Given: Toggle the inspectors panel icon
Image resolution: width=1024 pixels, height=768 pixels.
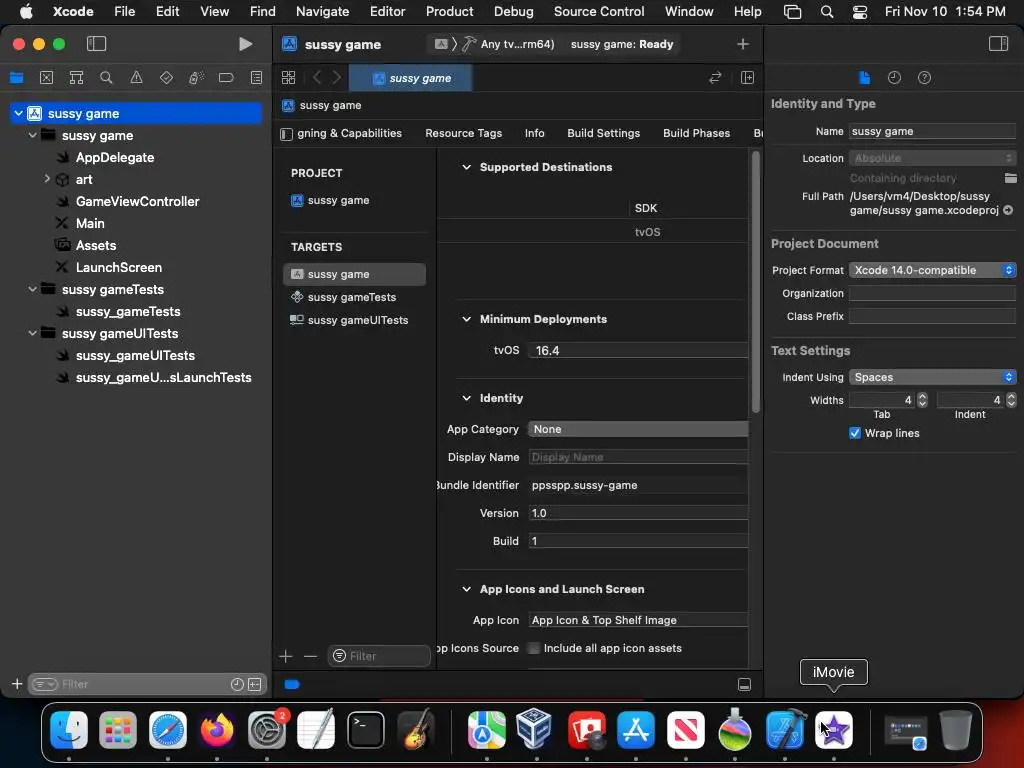Looking at the screenshot, I should pos(998,44).
